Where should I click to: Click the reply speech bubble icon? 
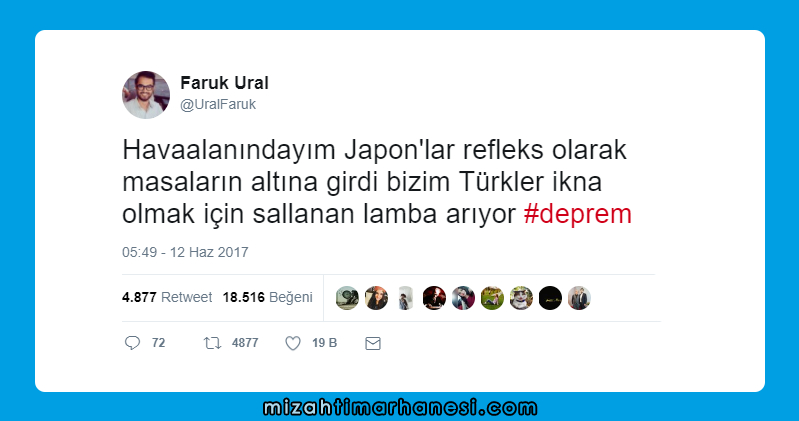coord(132,343)
